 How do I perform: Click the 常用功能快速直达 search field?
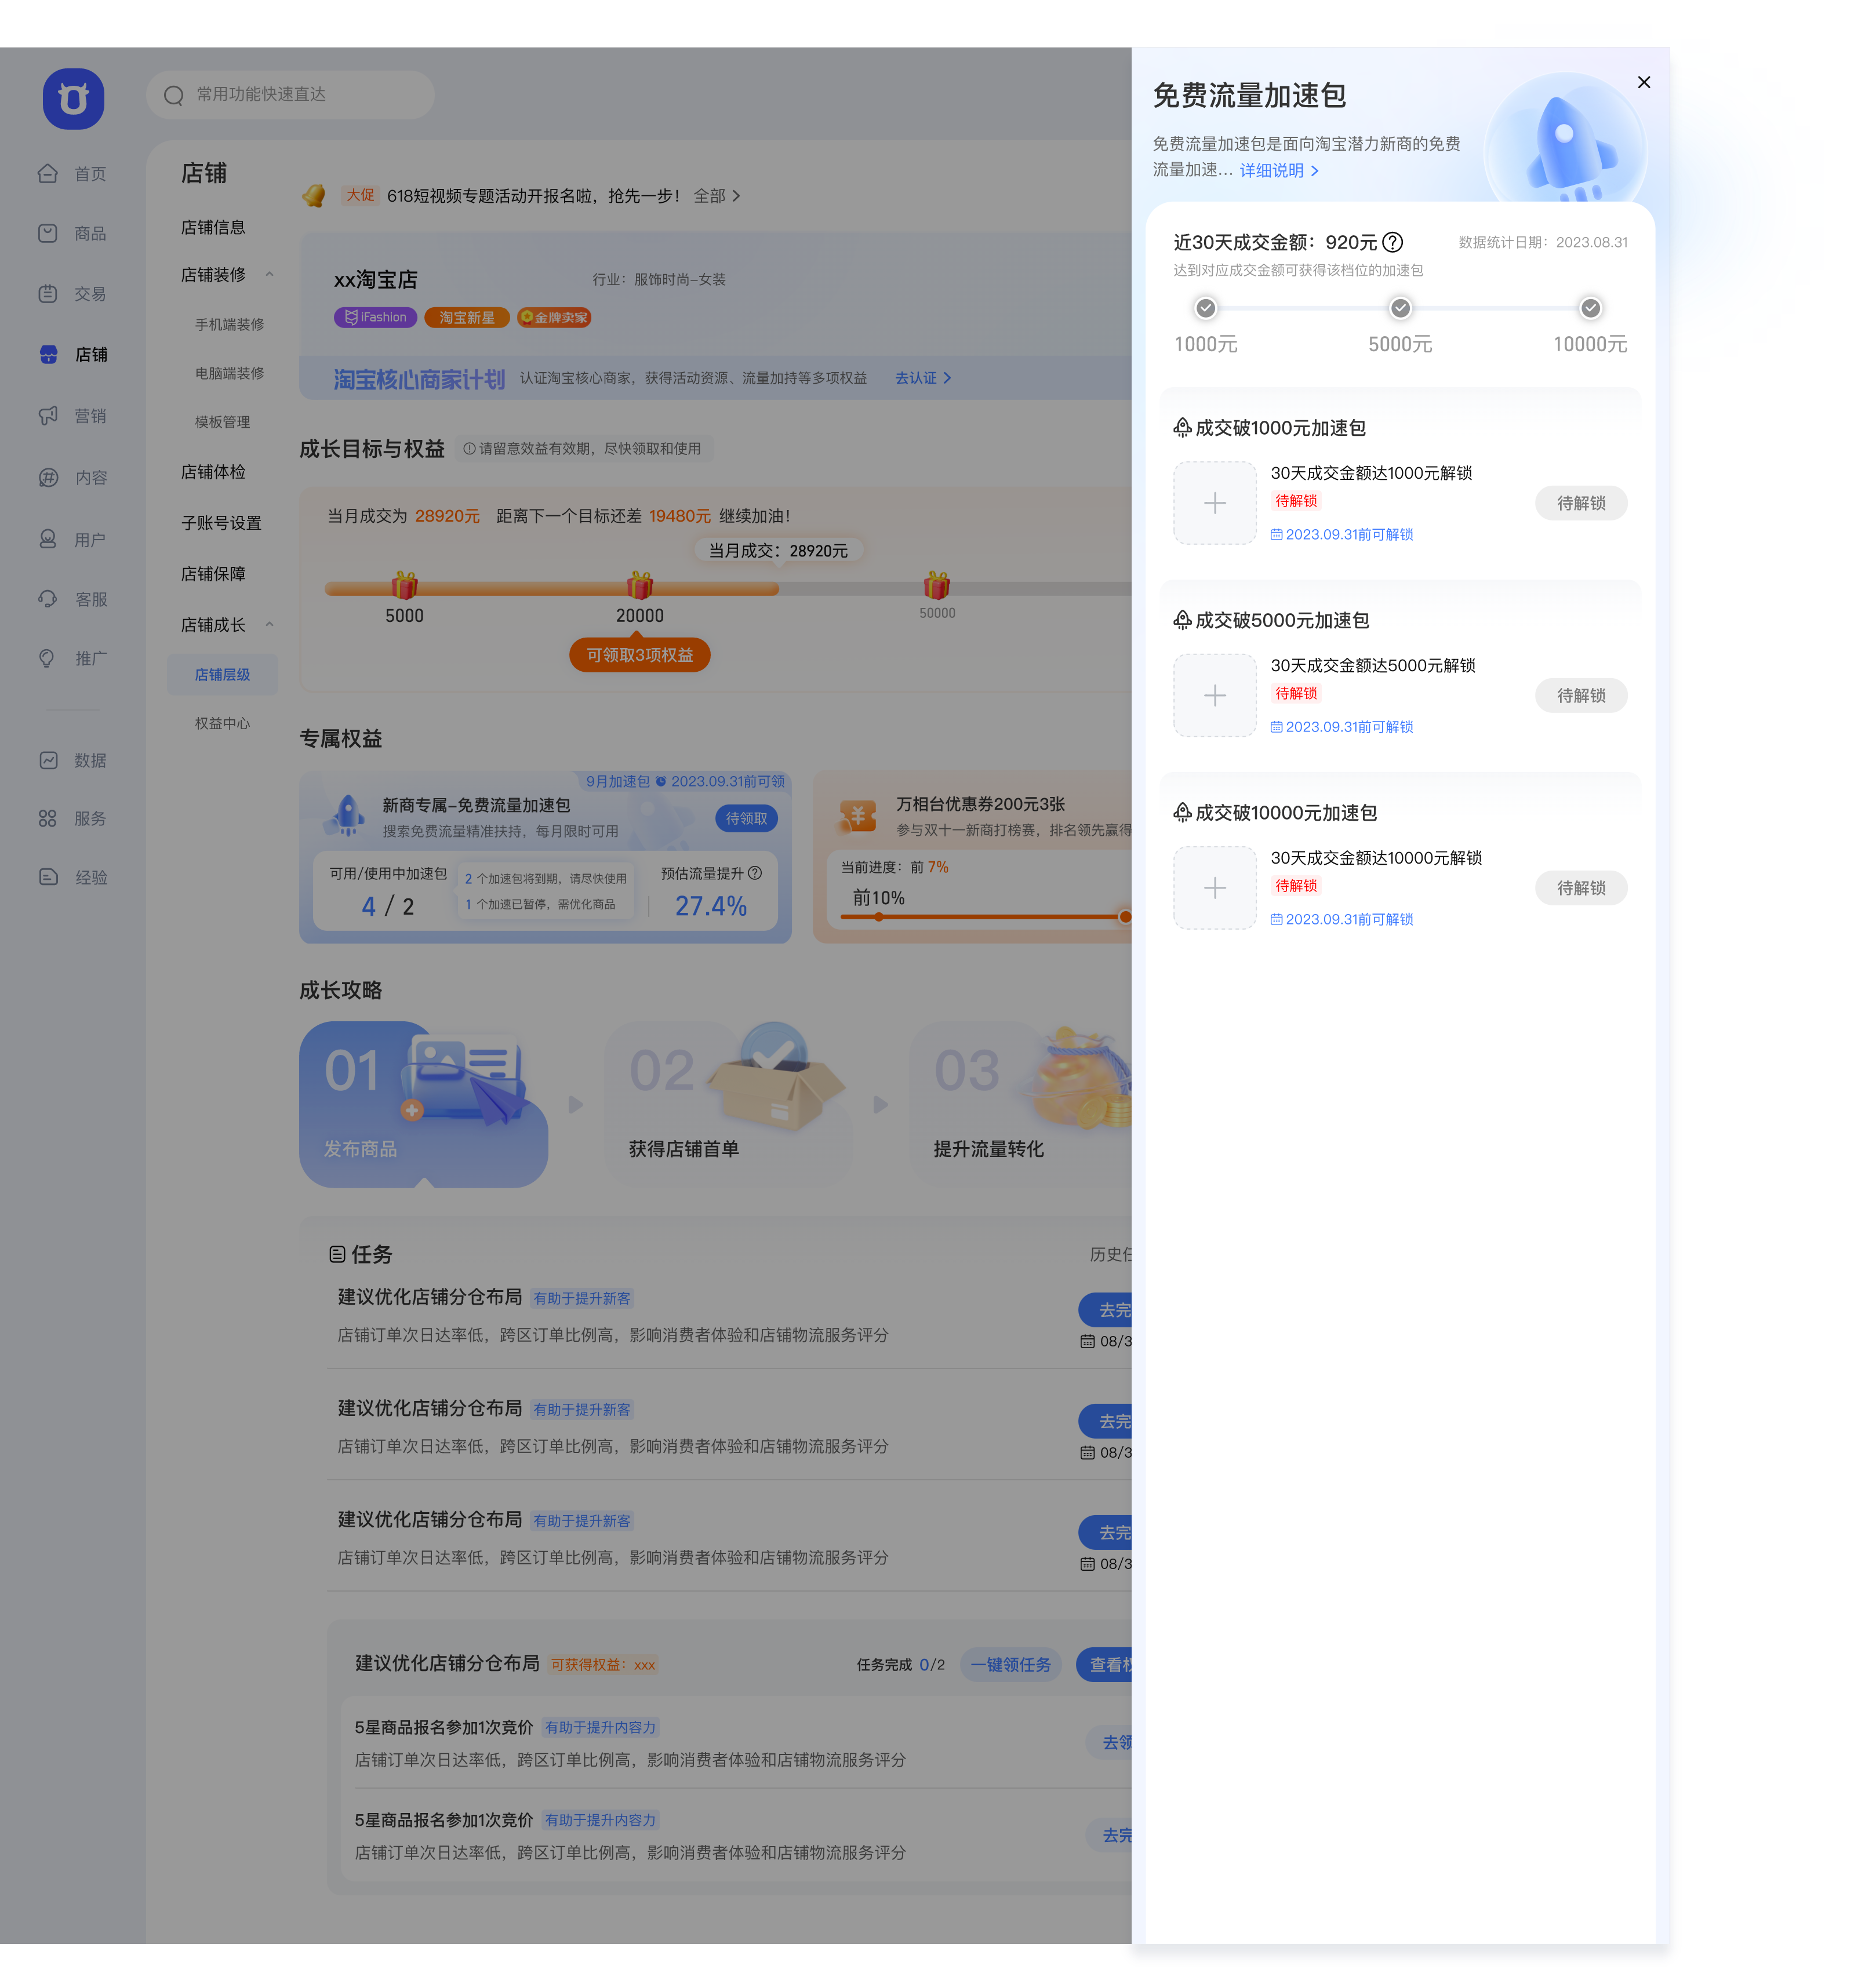290,95
